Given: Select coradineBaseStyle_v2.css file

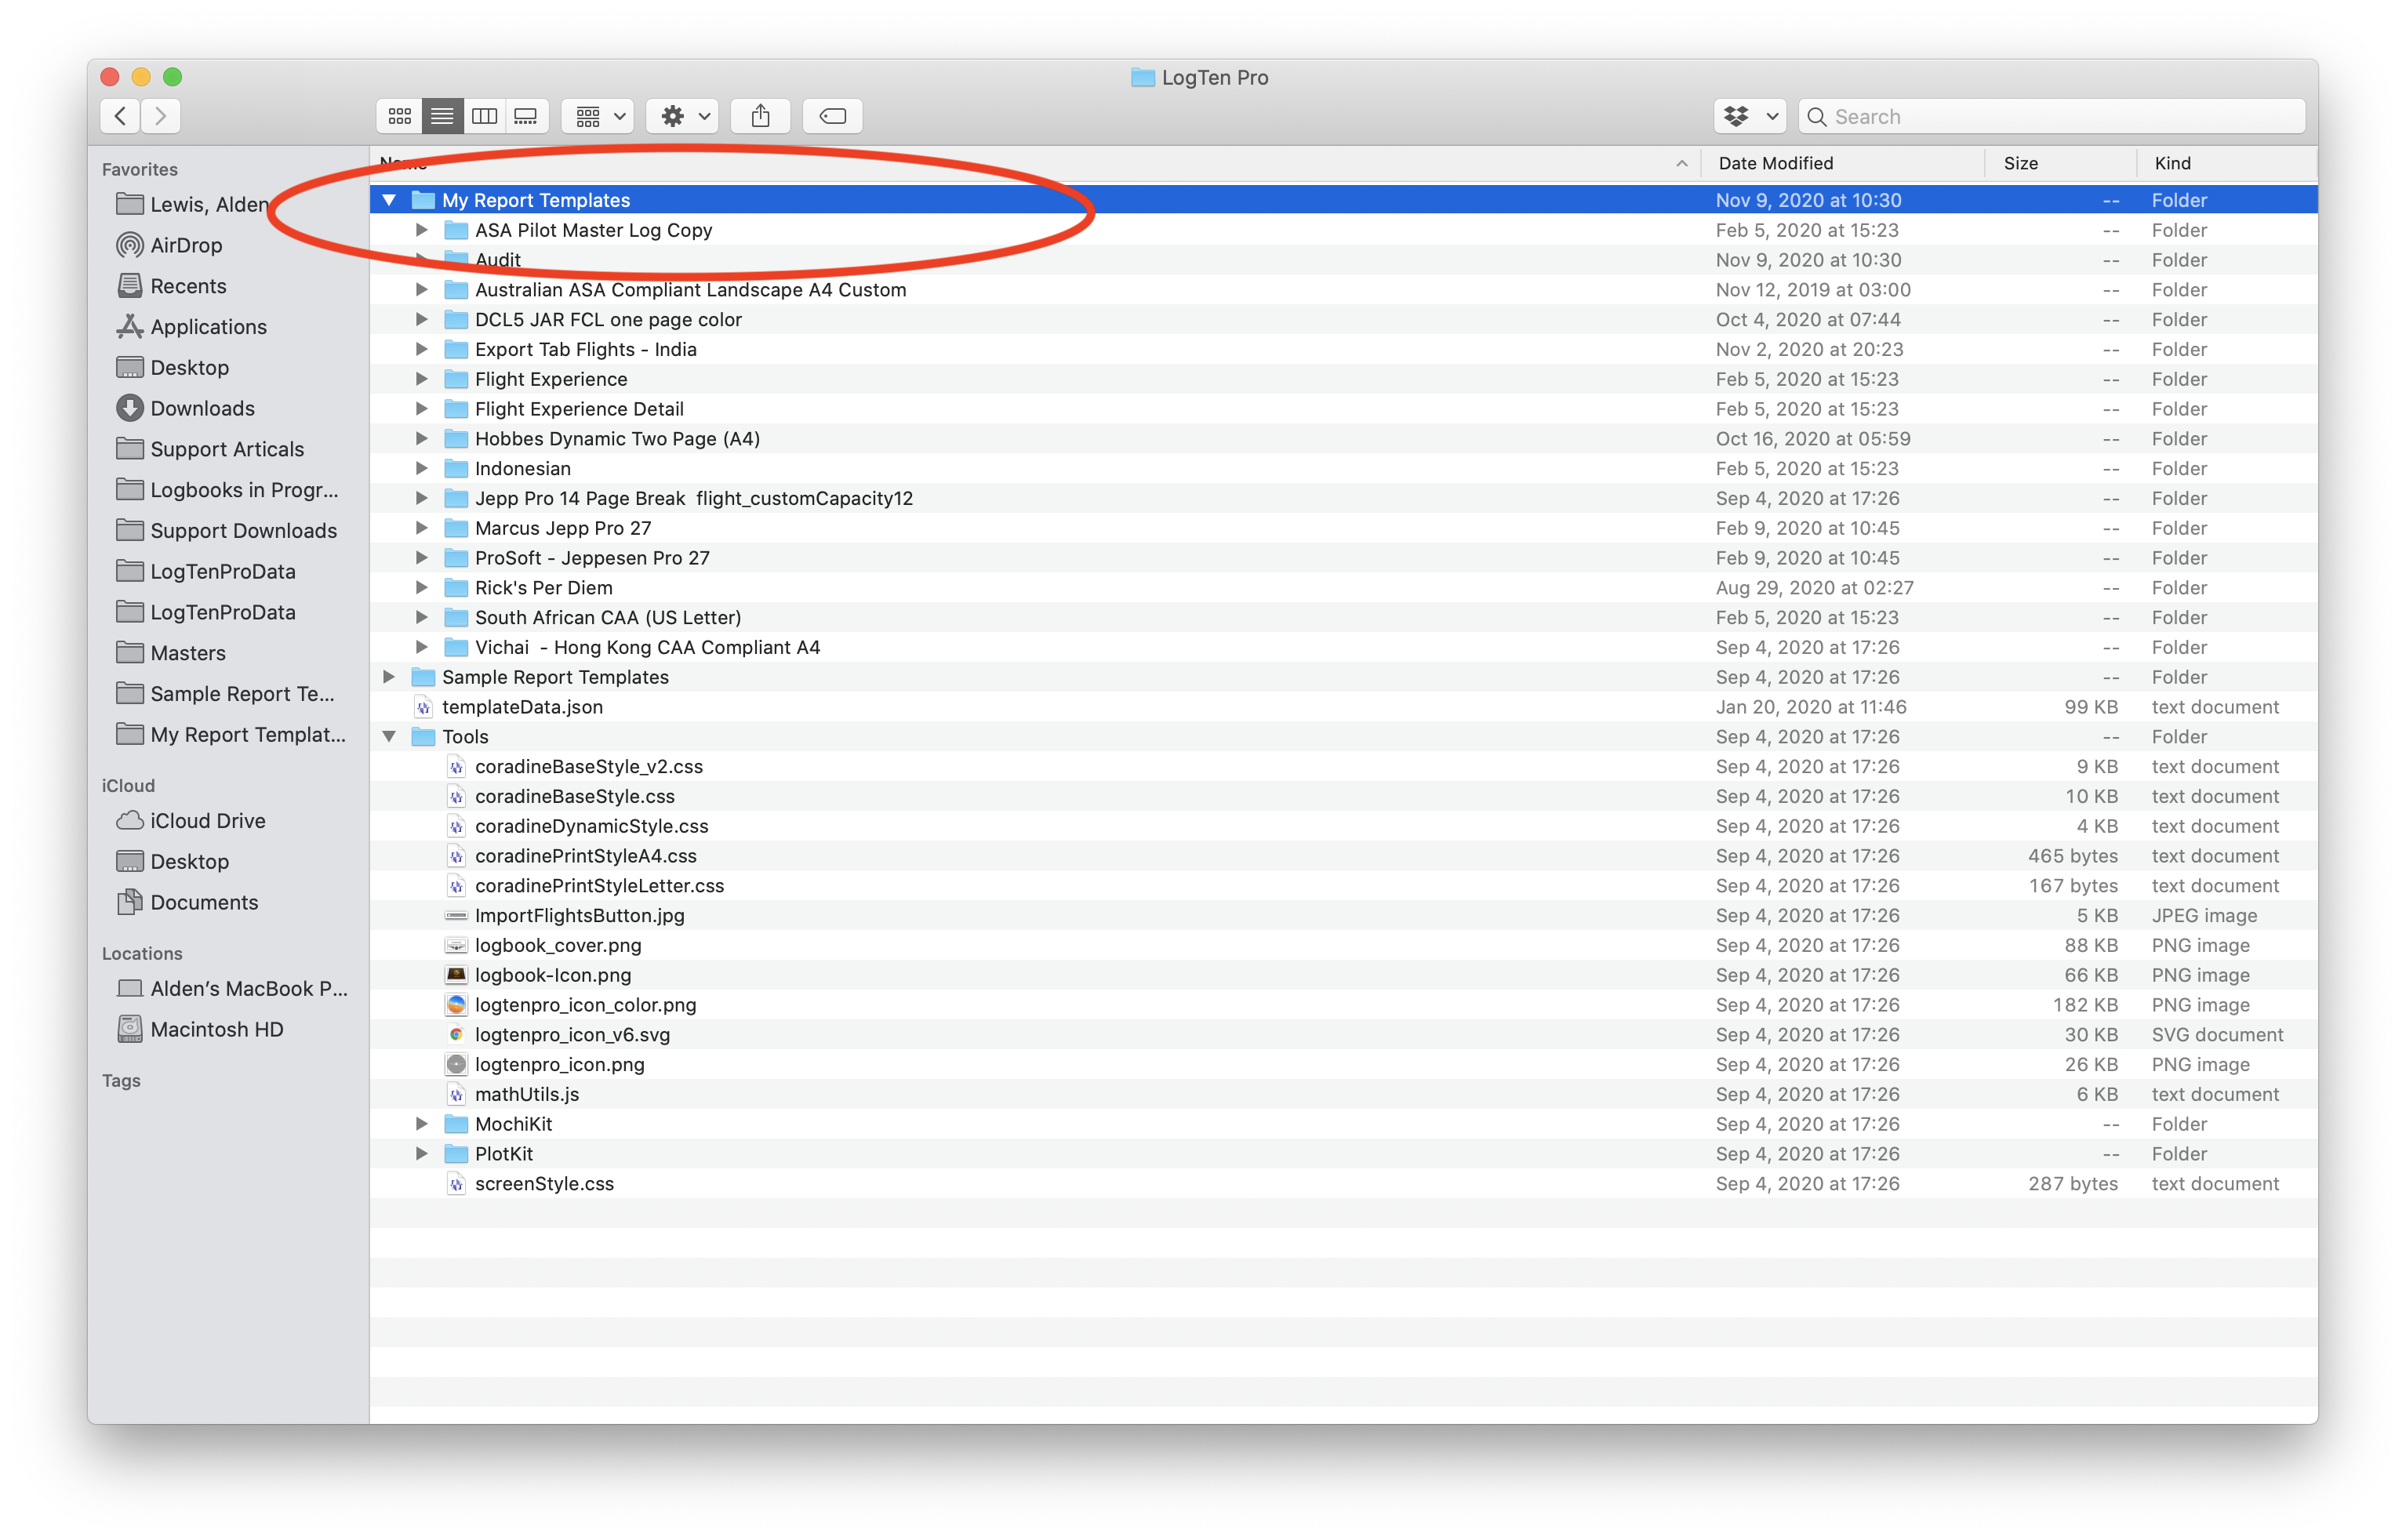Looking at the screenshot, I should pos(1343,767).
